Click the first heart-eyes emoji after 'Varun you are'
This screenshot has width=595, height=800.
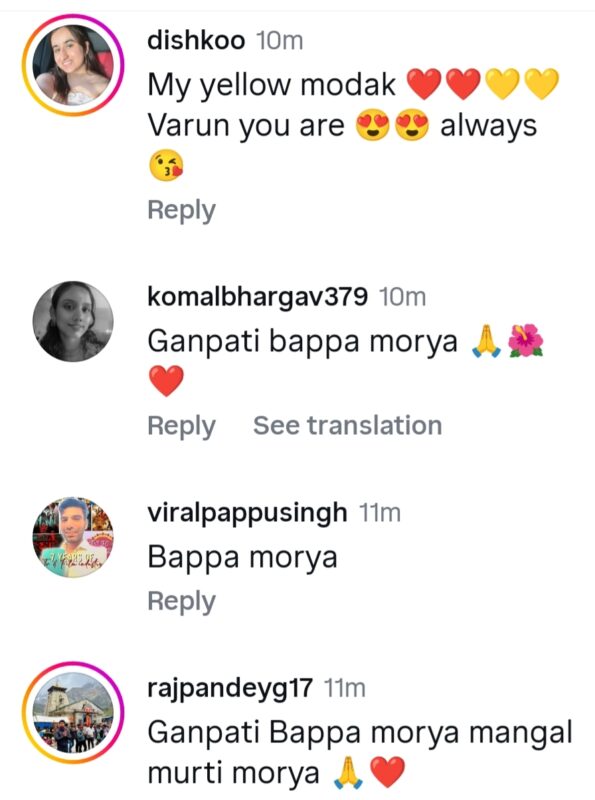click(x=373, y=126)
